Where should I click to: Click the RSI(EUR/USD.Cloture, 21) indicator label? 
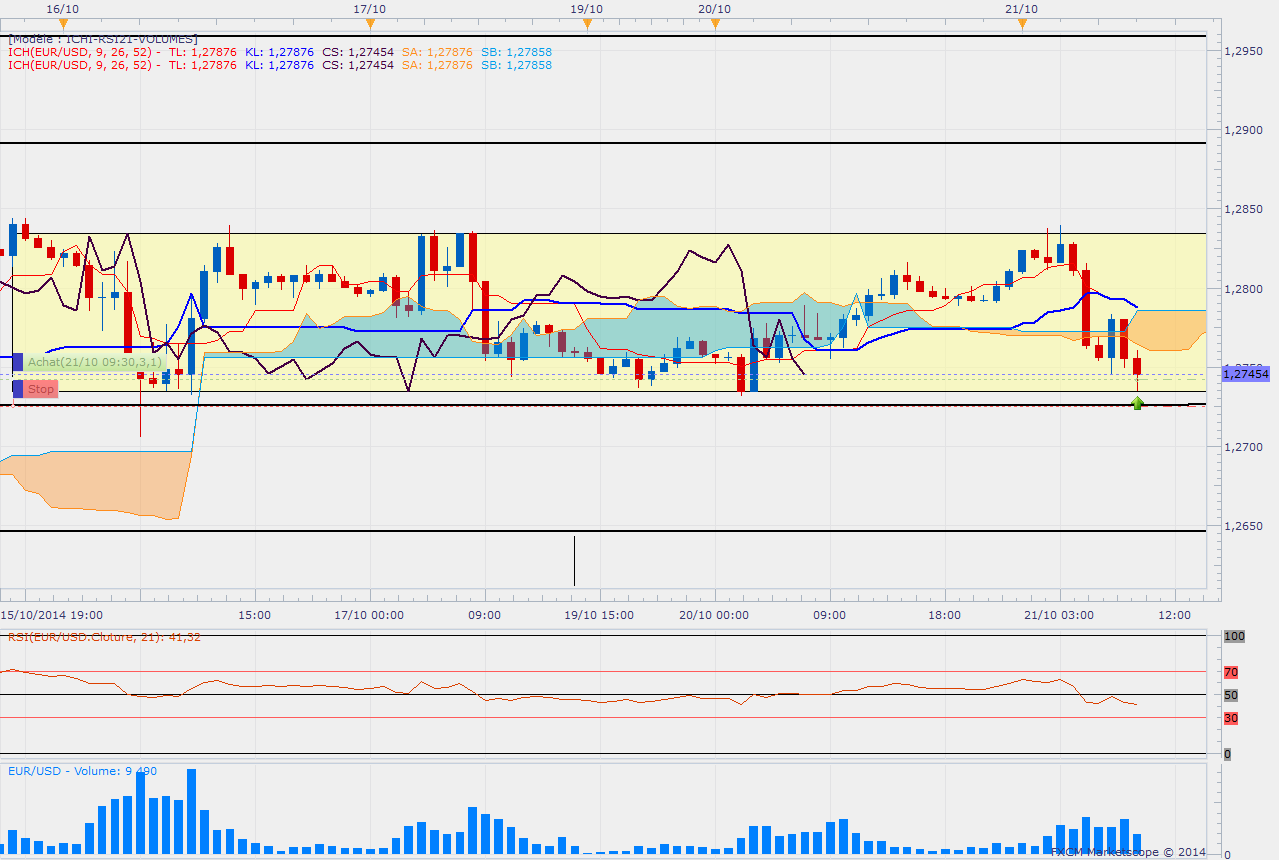pyautogui.click(x=104, y=636)
